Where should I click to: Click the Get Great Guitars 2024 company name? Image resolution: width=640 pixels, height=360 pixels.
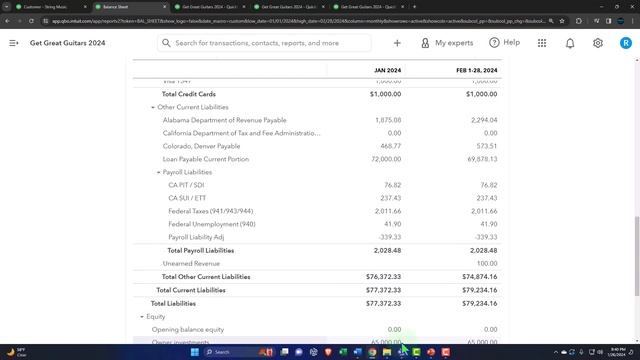click(67, 43)
